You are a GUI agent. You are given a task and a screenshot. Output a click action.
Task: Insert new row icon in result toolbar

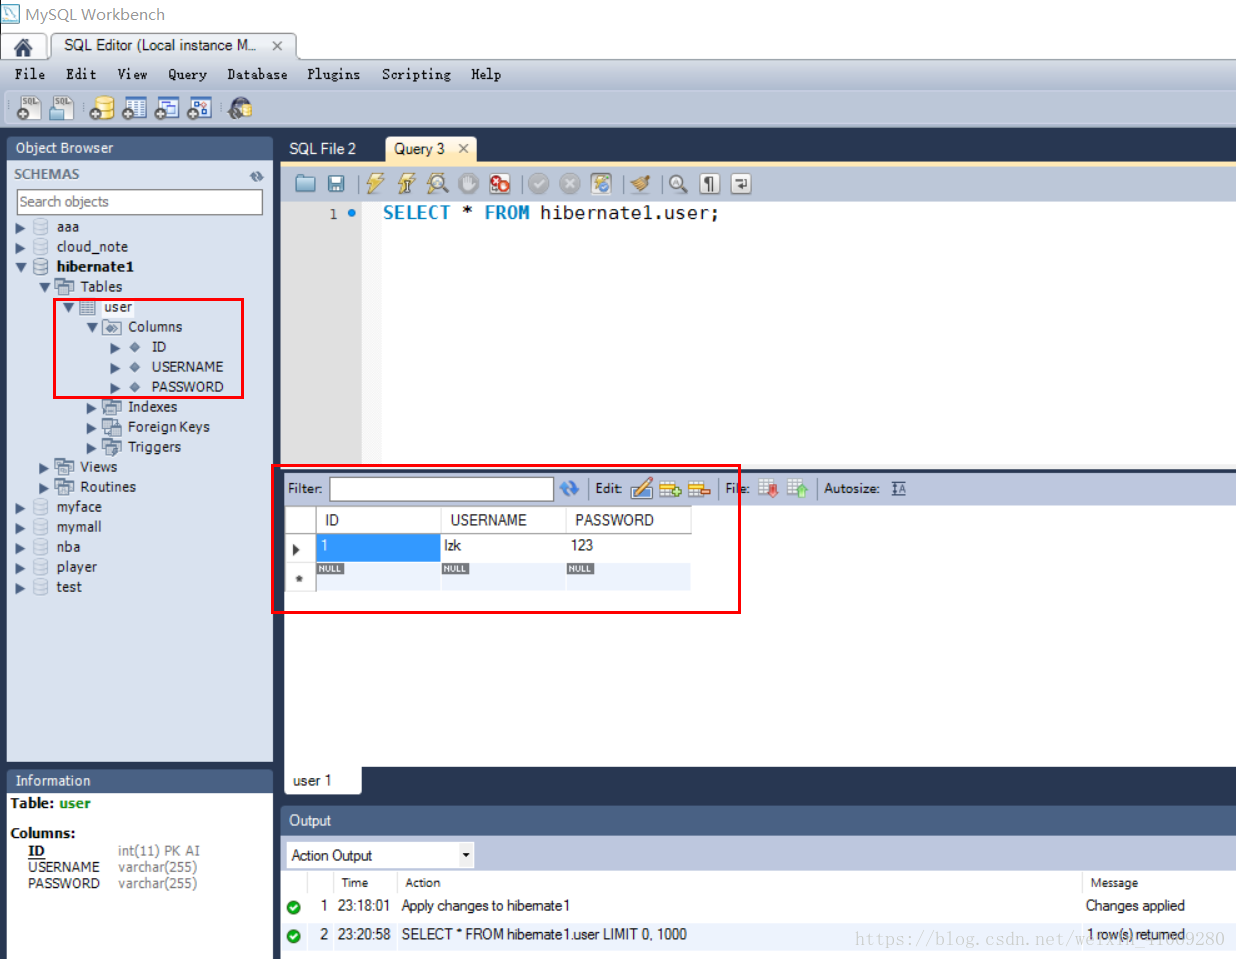670,488
